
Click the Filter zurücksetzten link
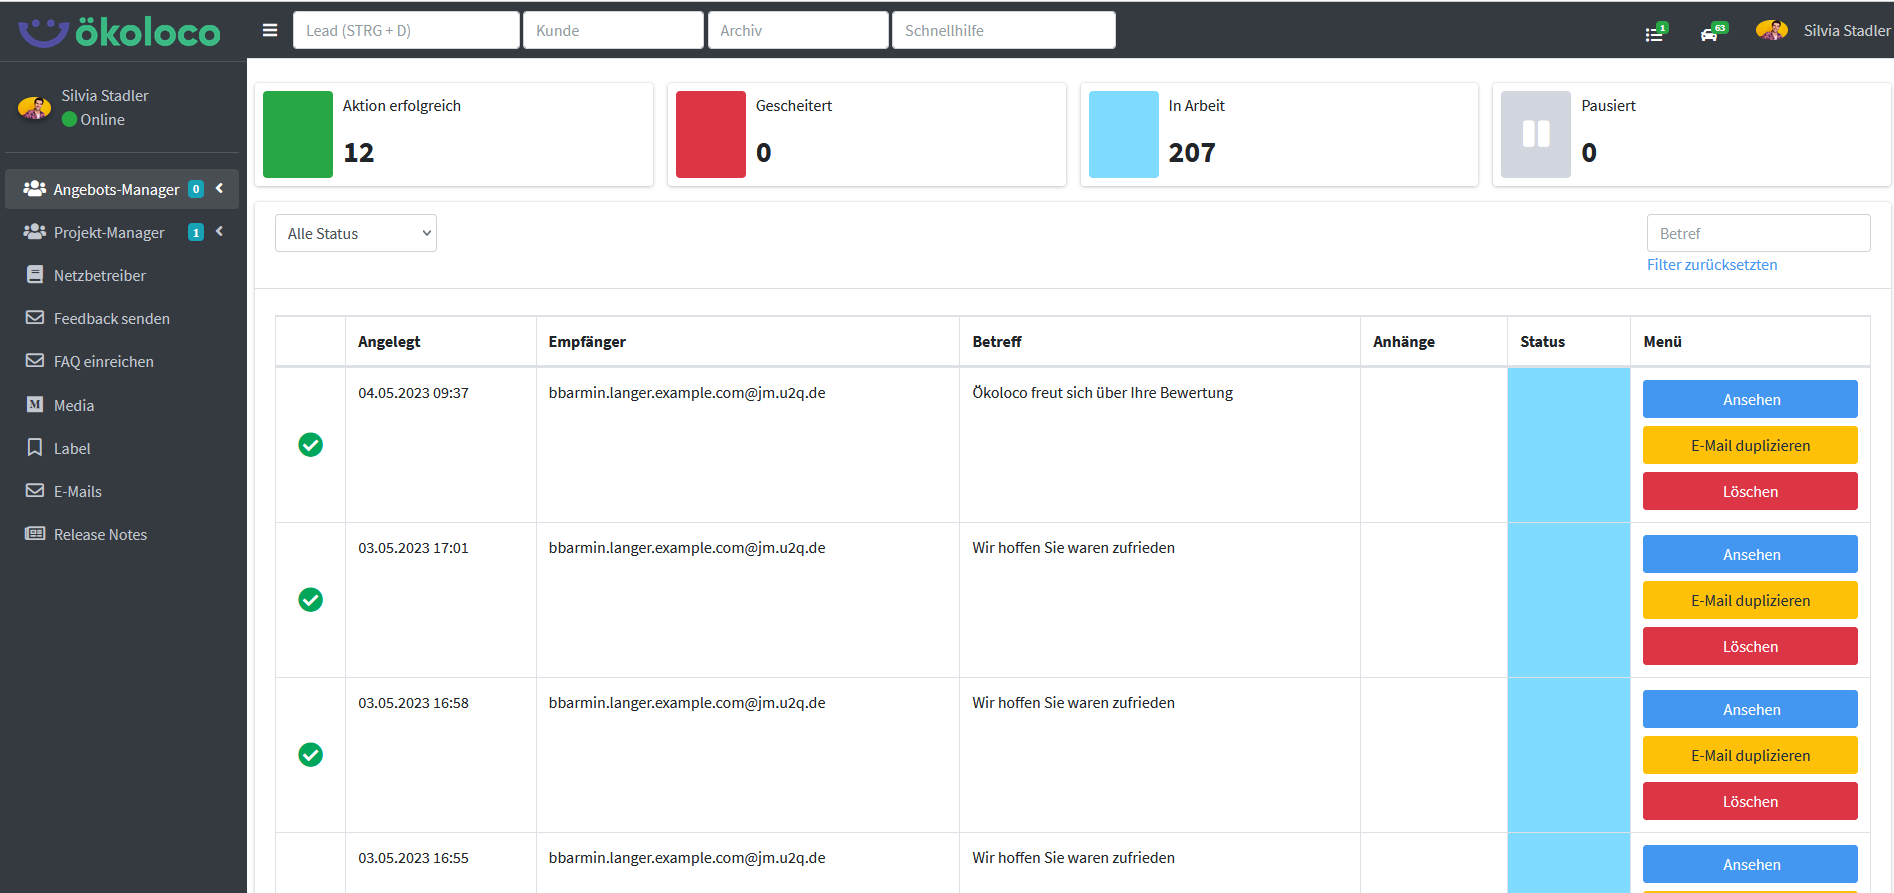1711,265
